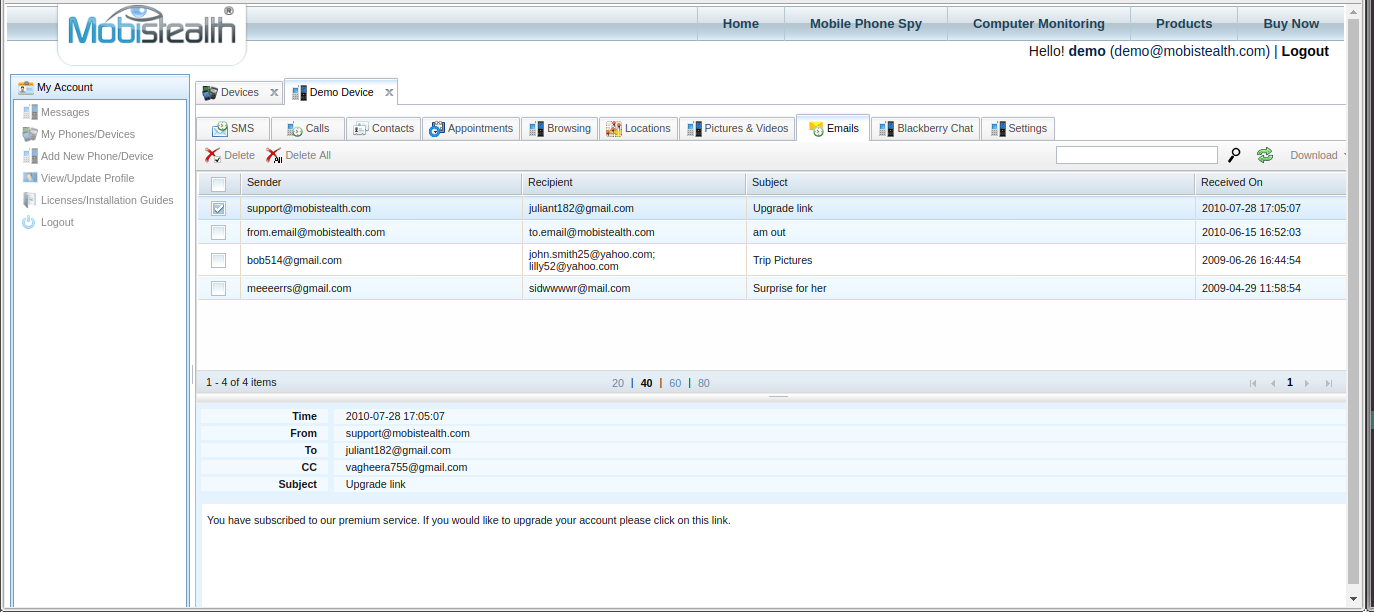The height and width of the screenshot is (612, 1374).
Task: Select the "Trip Pictures" subject cell
Action: (970, 260)
